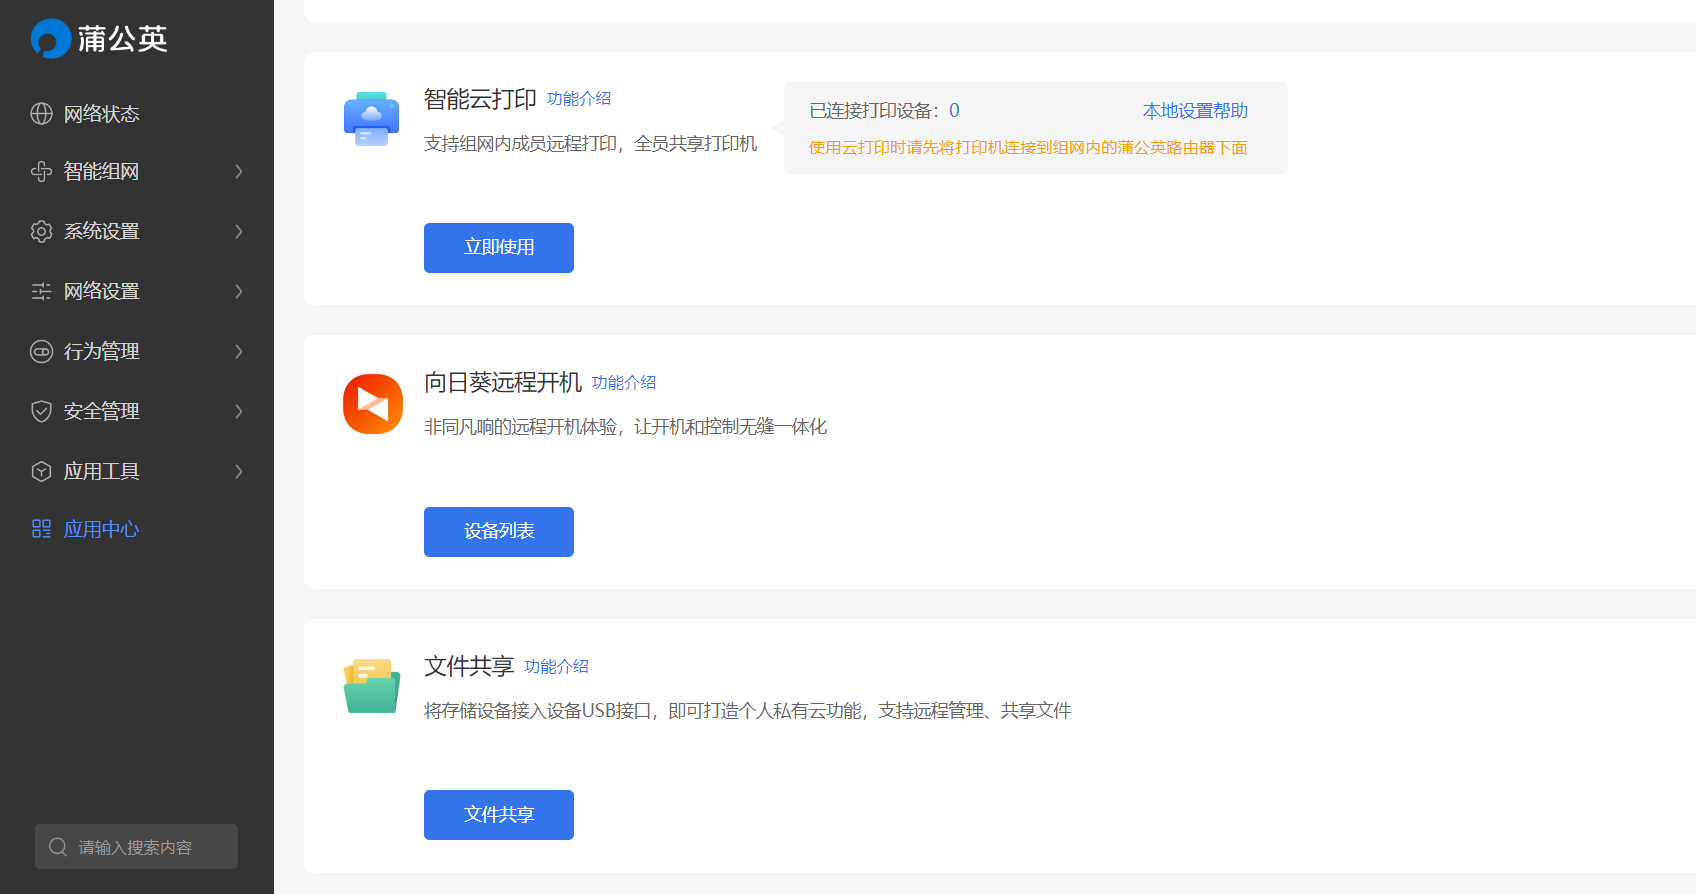This screenshot has width=1696, height=894.
Task: Click the orange 使用云打印时 notice text
Action: click(x=1028, y=148)
